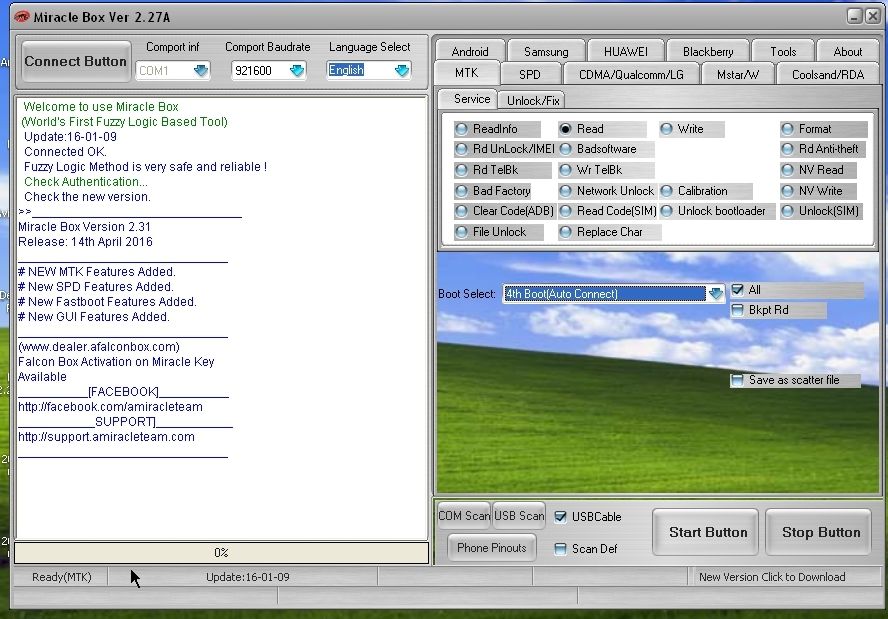Image resolution: width=888 pixels, height=619 pixels.
Task: Click Update:16-01-09 in the status bar
Action: coord(247,577)
